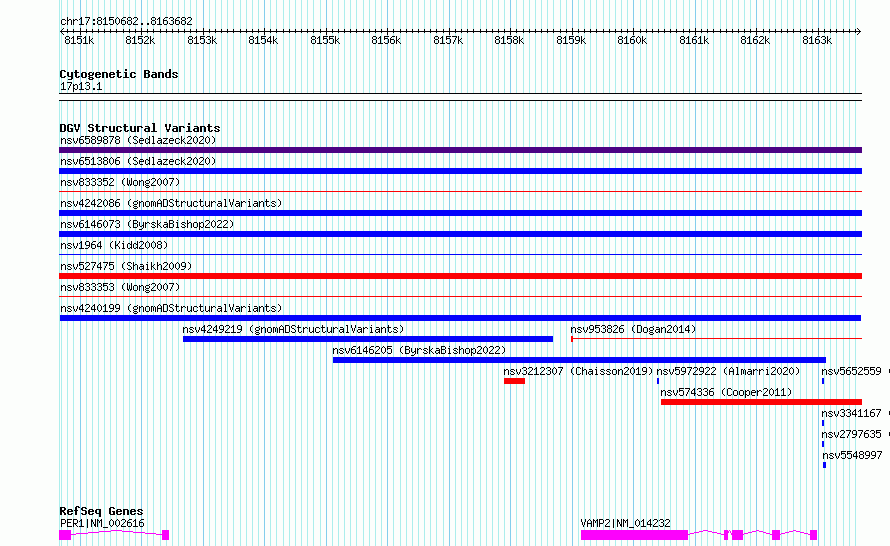
Task: Click the 8160k ruler tick label
Action: click(632, 40)
